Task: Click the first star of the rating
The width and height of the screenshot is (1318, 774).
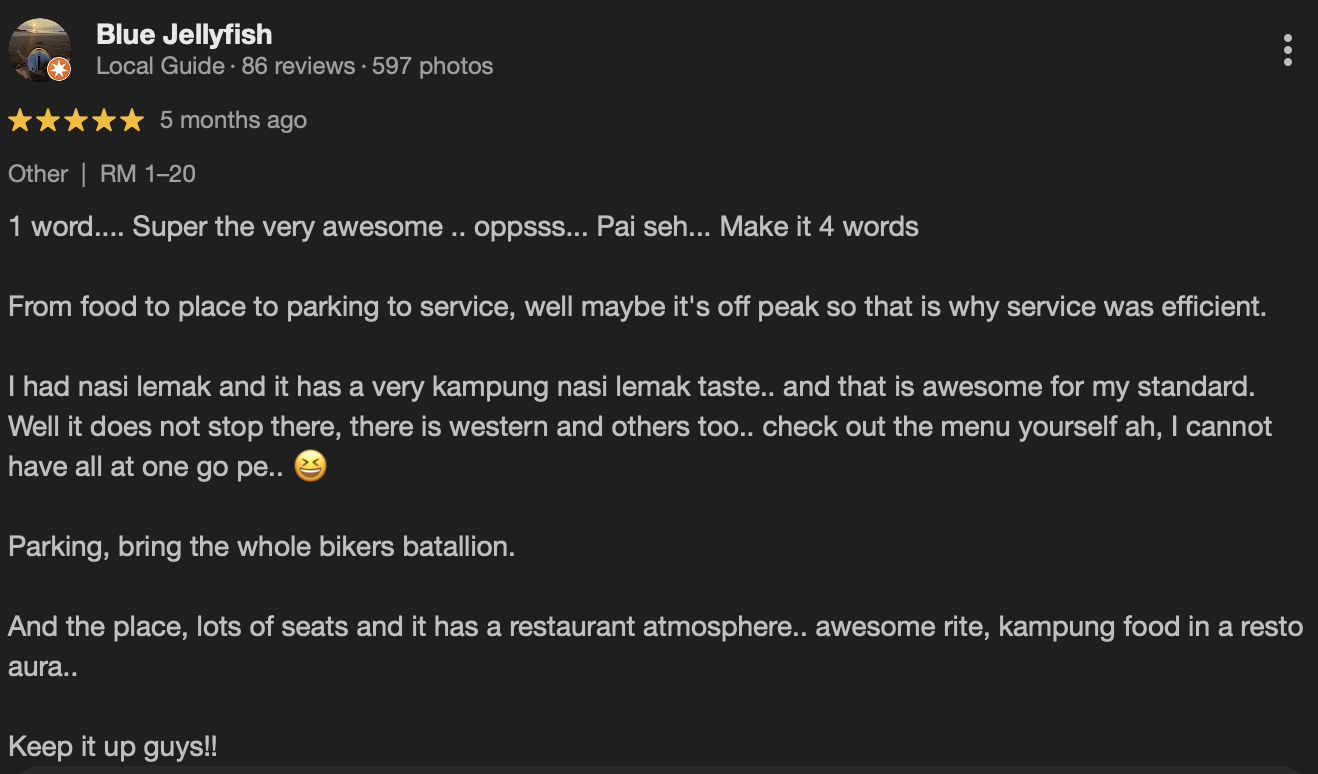Action: (x=20, y=121)
